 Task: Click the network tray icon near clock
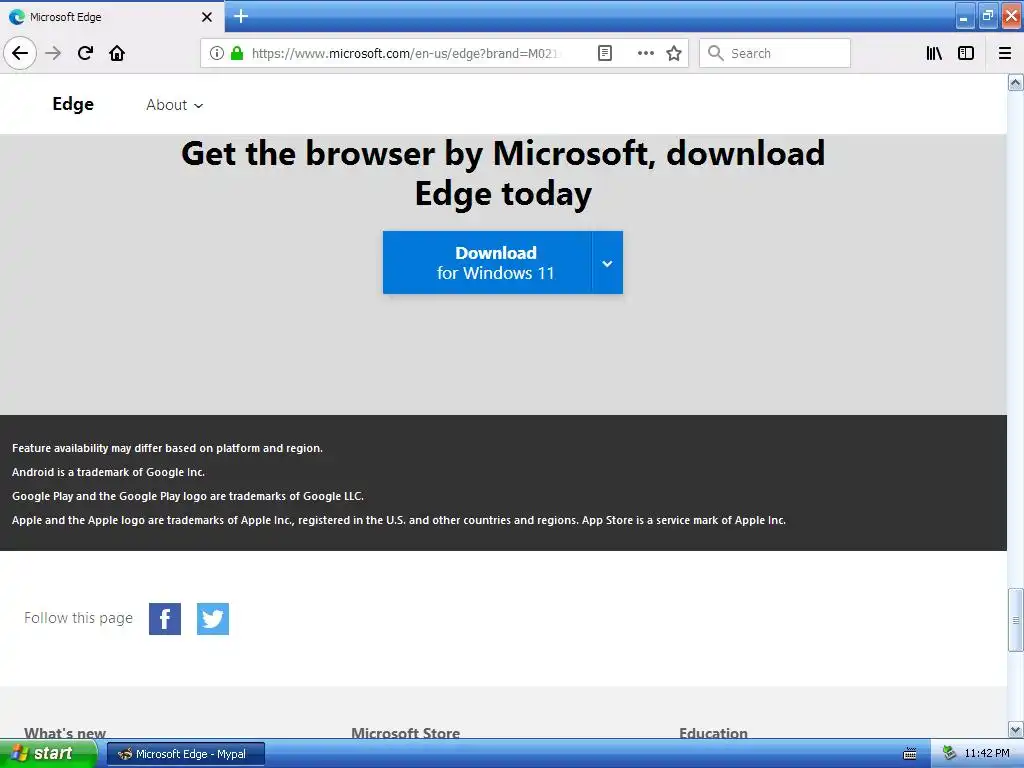(949, 754)
